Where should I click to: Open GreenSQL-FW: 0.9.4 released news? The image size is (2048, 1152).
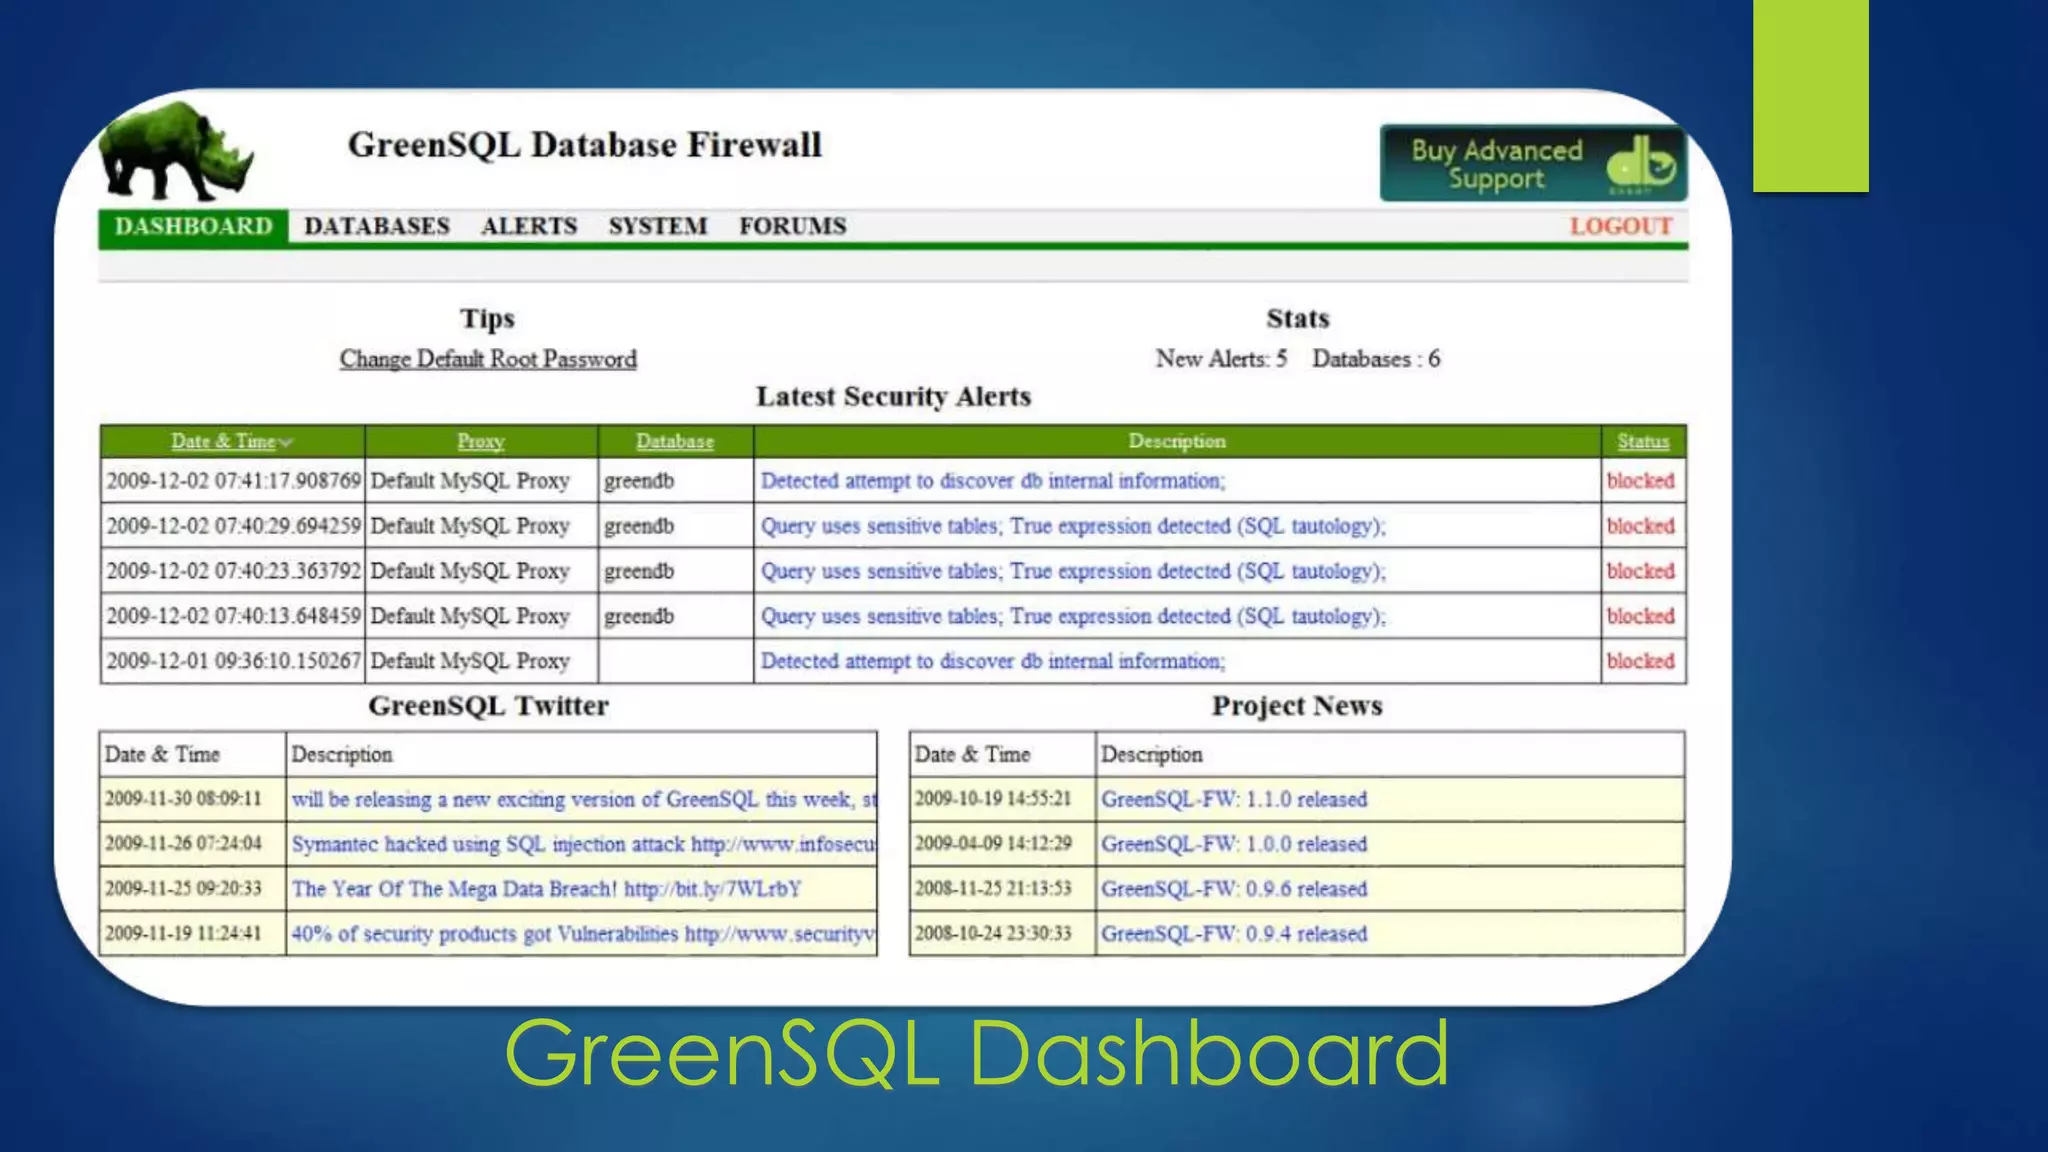tap(1234, 934)
